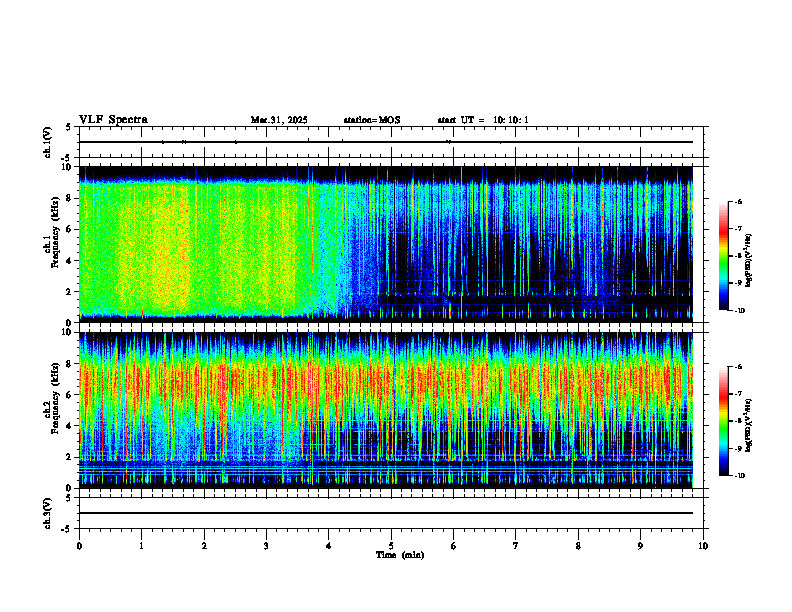Click time axis tick label "5"
Screen dimensions: 792x612
pos(391,546)
